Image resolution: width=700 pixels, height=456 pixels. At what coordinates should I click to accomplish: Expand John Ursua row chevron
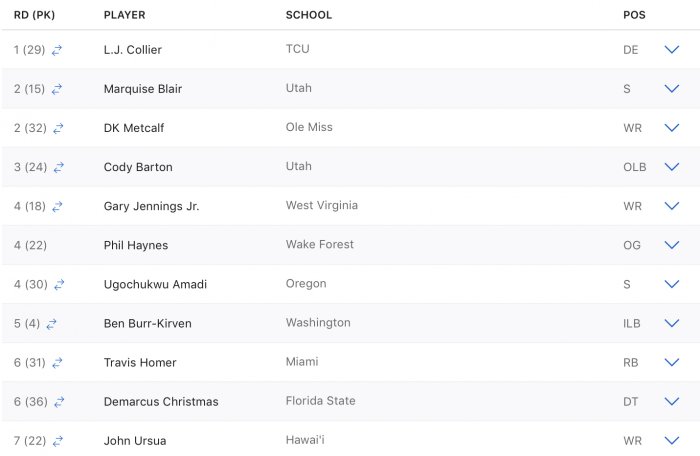click(671, 440)
